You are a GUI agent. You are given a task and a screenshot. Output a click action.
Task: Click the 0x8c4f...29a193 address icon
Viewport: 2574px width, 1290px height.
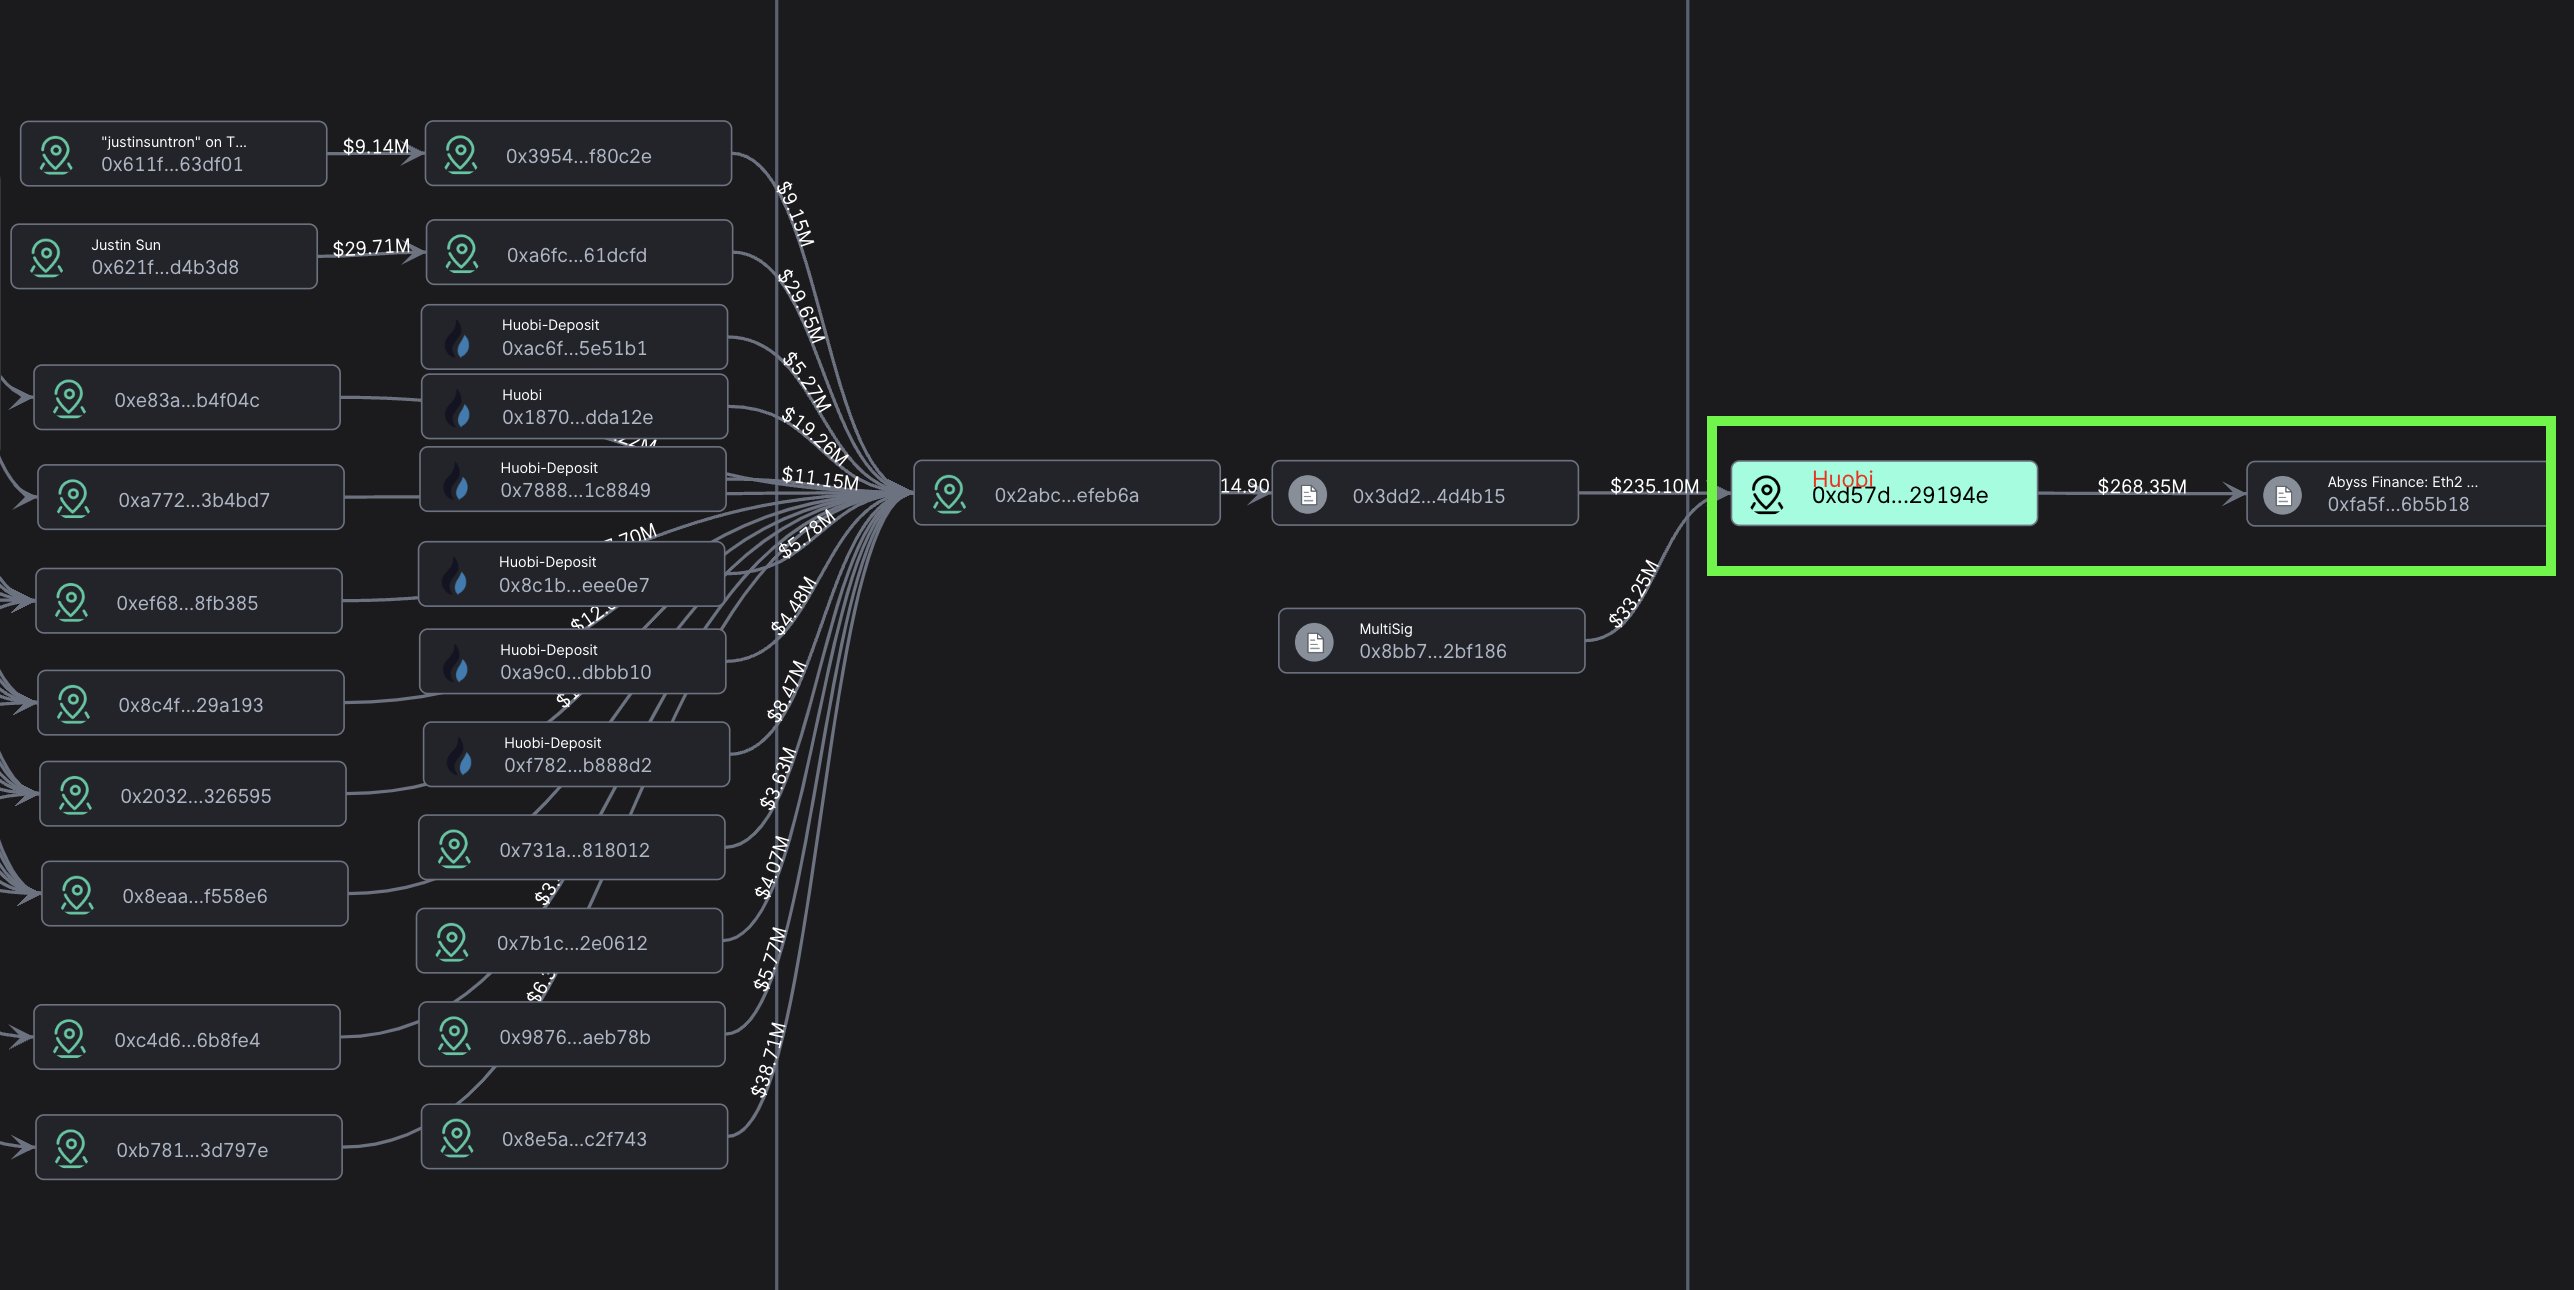click(73, 704)
